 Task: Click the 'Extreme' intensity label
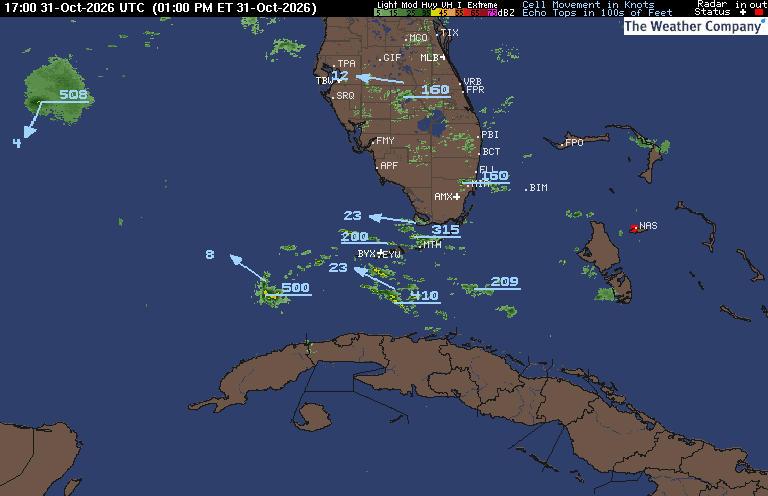click(x=482, y=4)
